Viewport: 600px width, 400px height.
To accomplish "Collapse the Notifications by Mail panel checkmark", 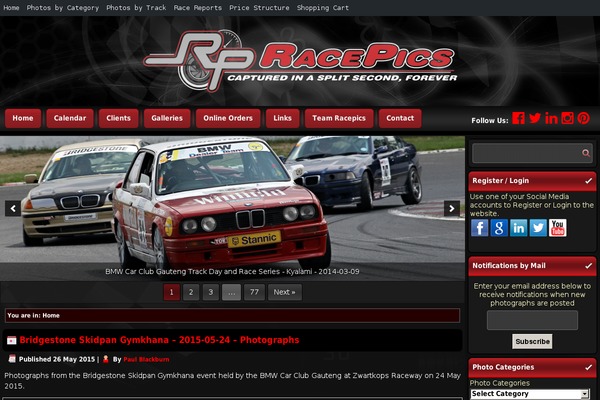I will tap(589, 266).
